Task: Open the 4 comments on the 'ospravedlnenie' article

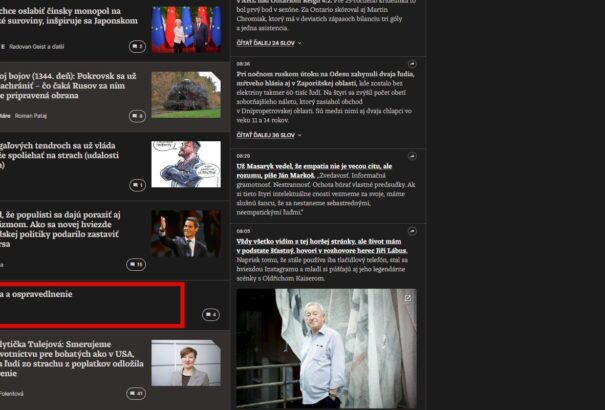Action: tap(211, 315)
